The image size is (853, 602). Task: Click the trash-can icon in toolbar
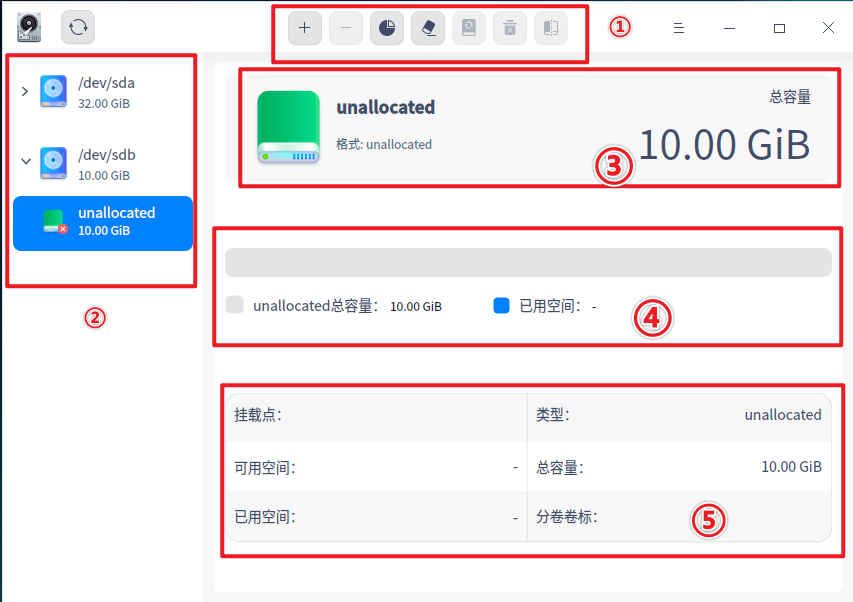click(509, 29)
